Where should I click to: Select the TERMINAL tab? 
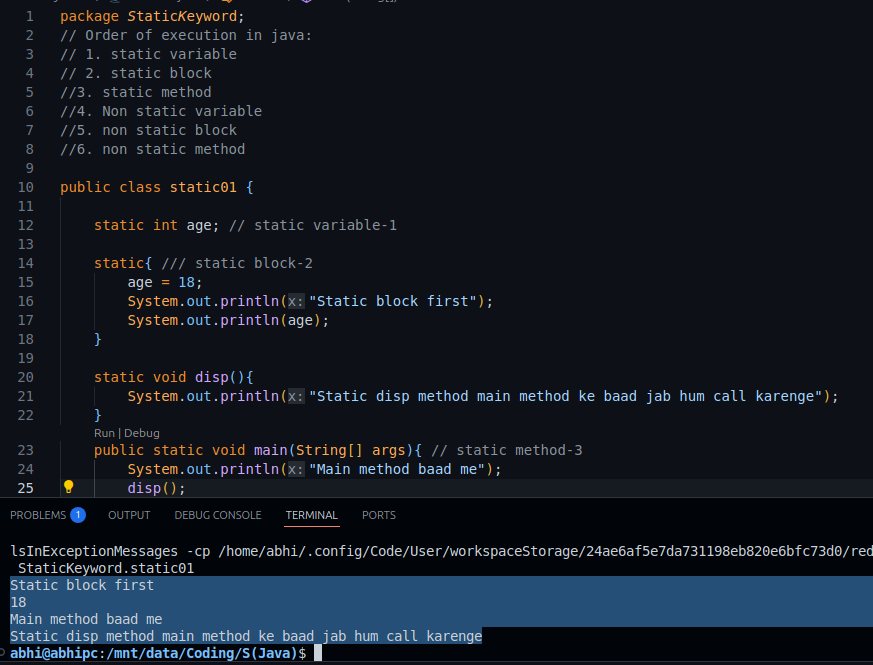click(x=312, y=515)
